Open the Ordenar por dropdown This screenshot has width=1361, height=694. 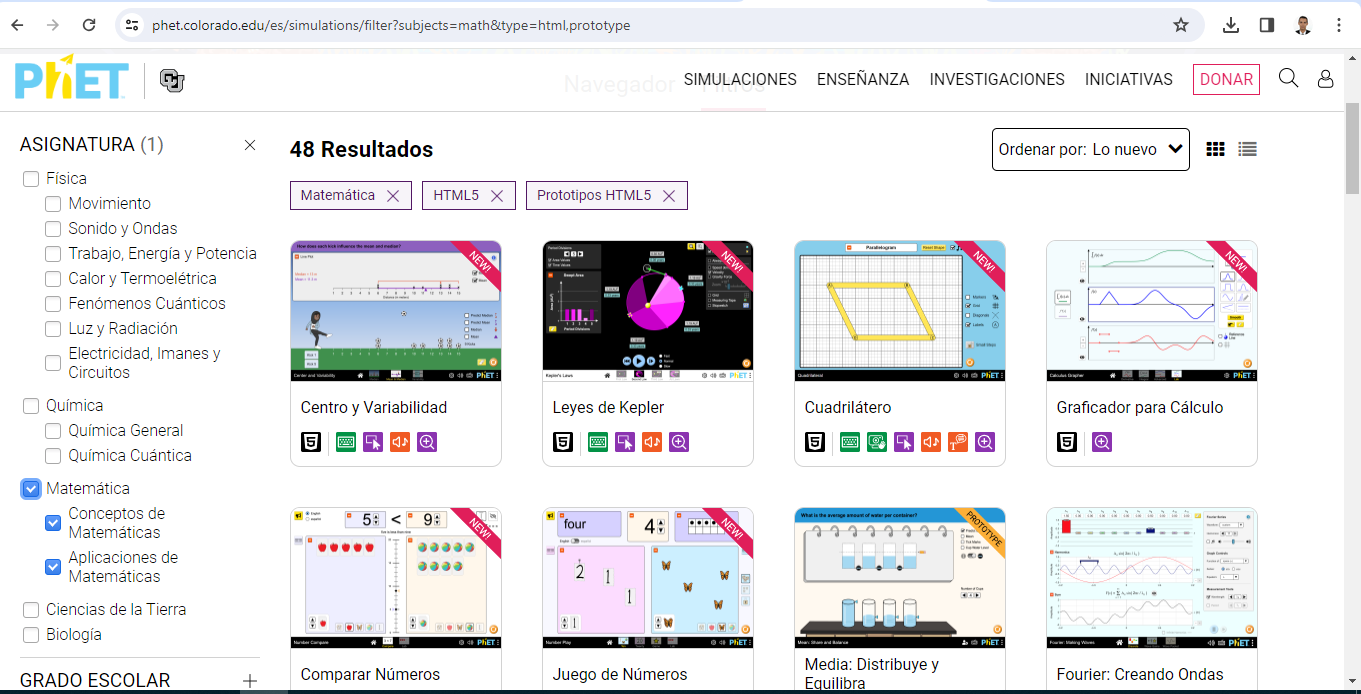(x=1091, y=150)
